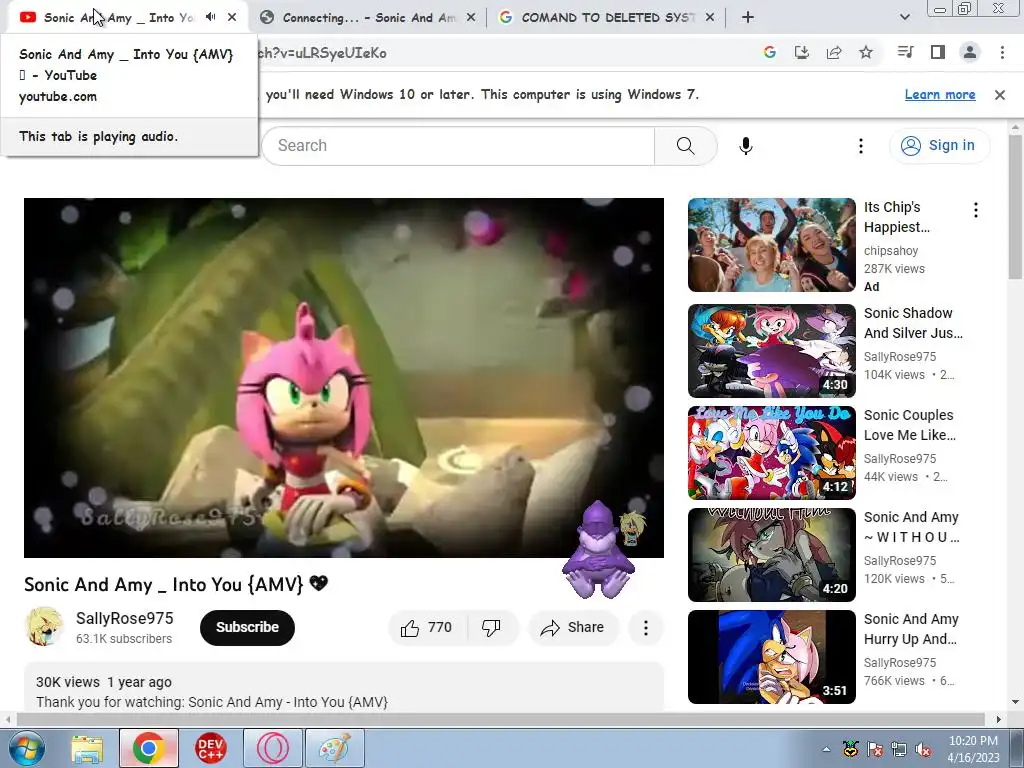
Task: Open Windows Explorer from the taskbar
Action: [x=87, y=748]
